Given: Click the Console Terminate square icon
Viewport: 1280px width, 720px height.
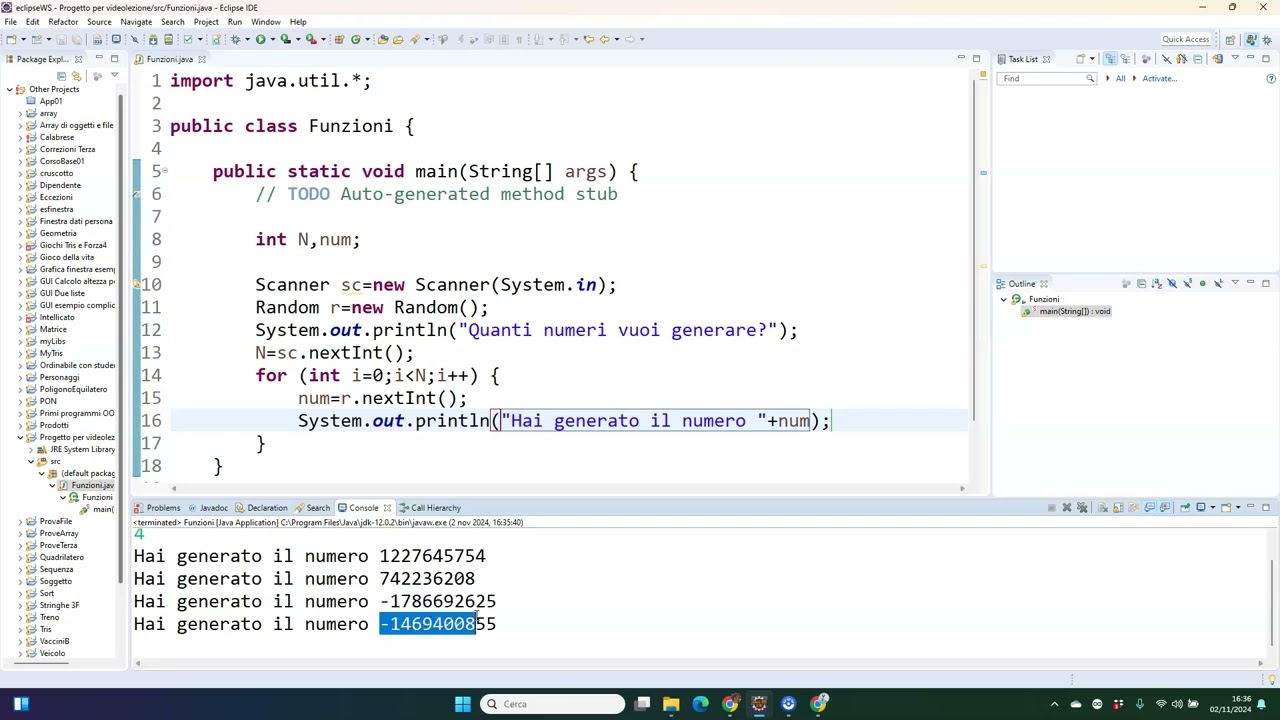Looking at the screenshot, I should tap(1051, 508).
